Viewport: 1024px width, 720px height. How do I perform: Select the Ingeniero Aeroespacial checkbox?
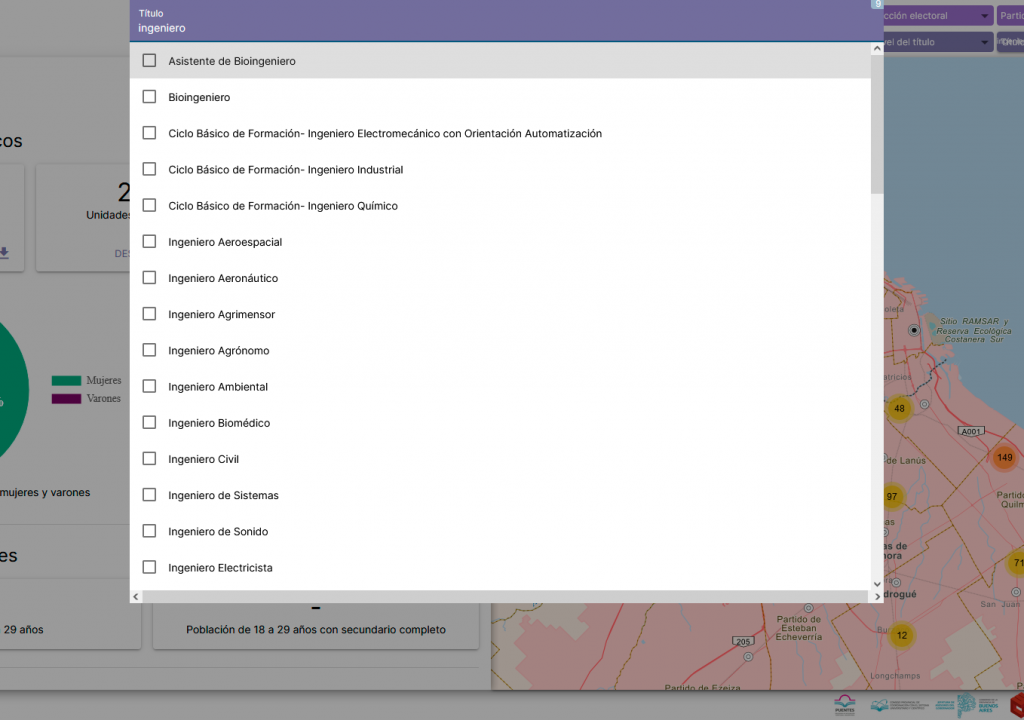pos(149,242)
